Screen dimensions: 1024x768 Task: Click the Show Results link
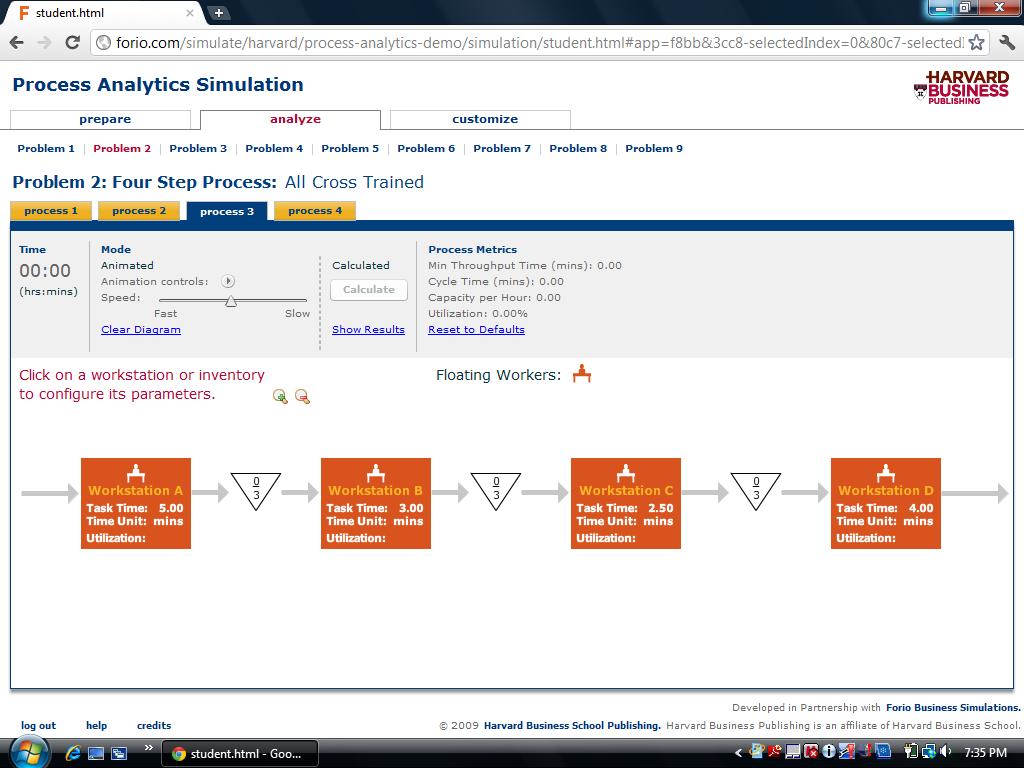click(x=368, y=330)
